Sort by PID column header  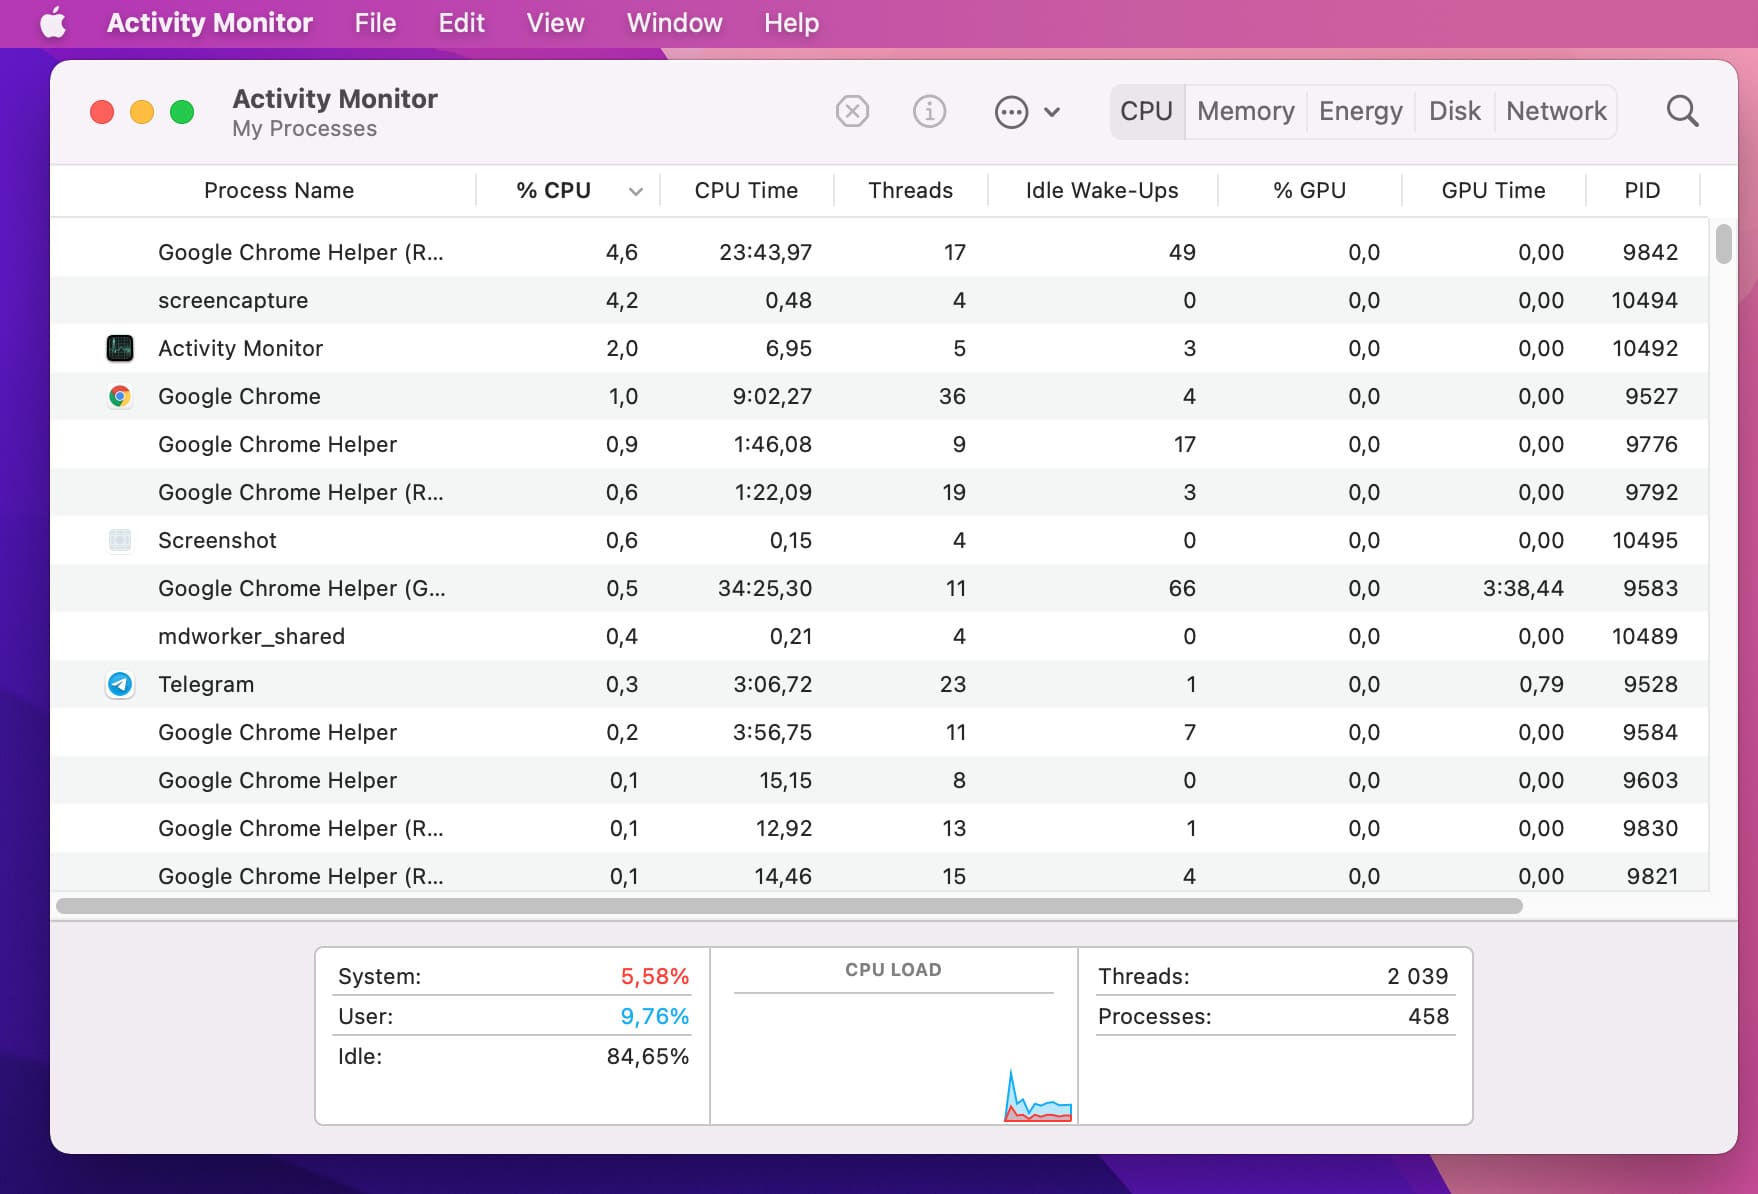pos(1642,190)
